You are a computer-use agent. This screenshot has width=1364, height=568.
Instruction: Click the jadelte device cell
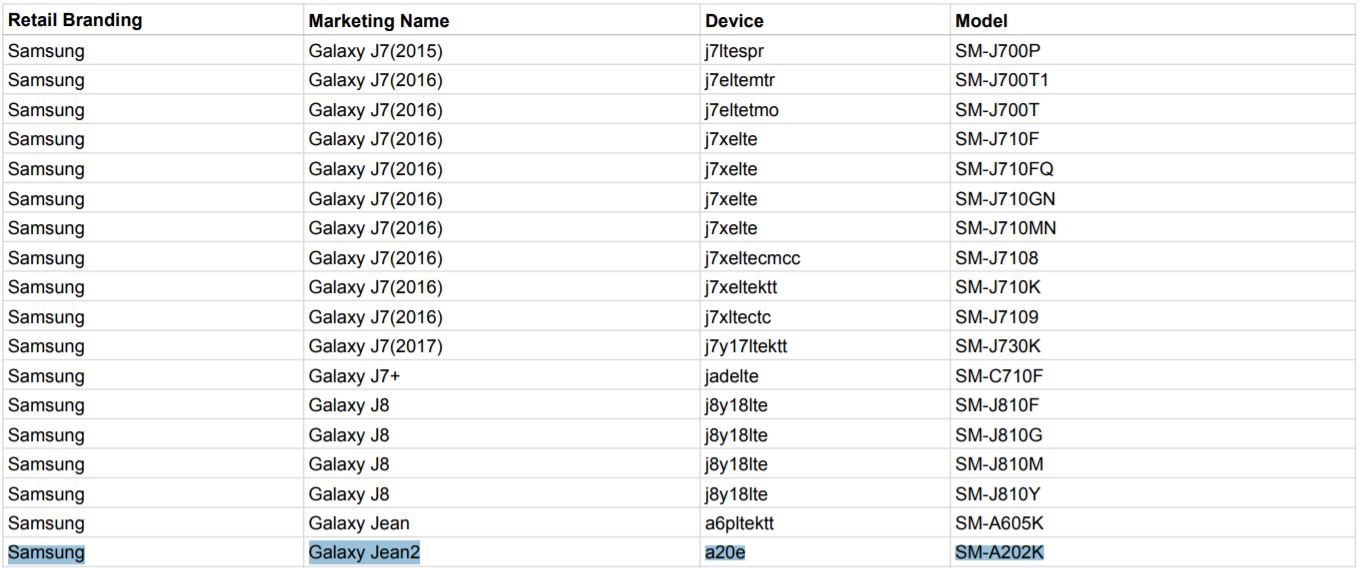(731, 376)
